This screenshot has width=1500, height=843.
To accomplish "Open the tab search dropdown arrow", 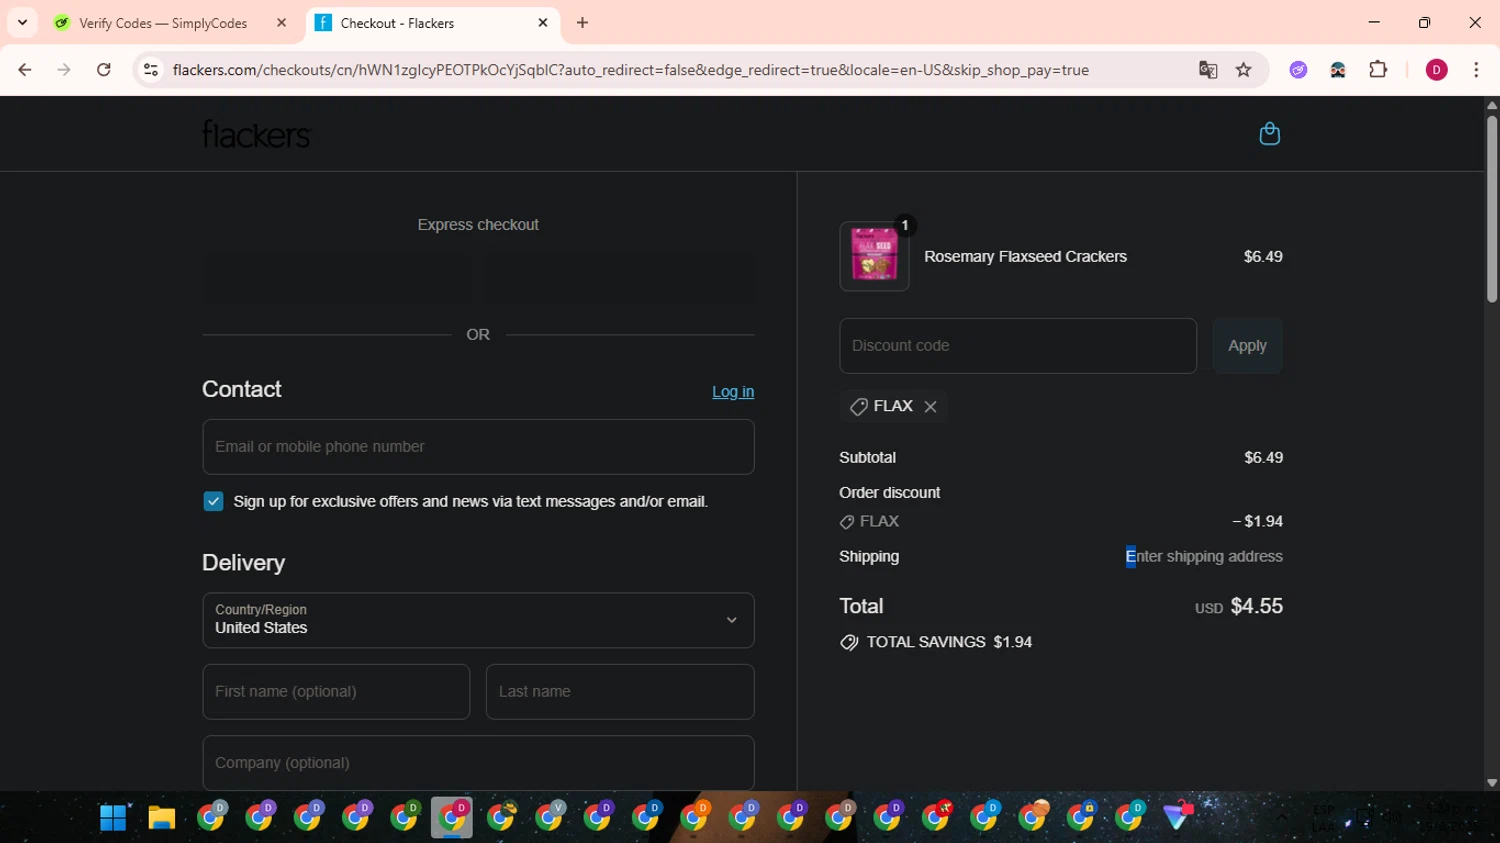I will 22,23.
